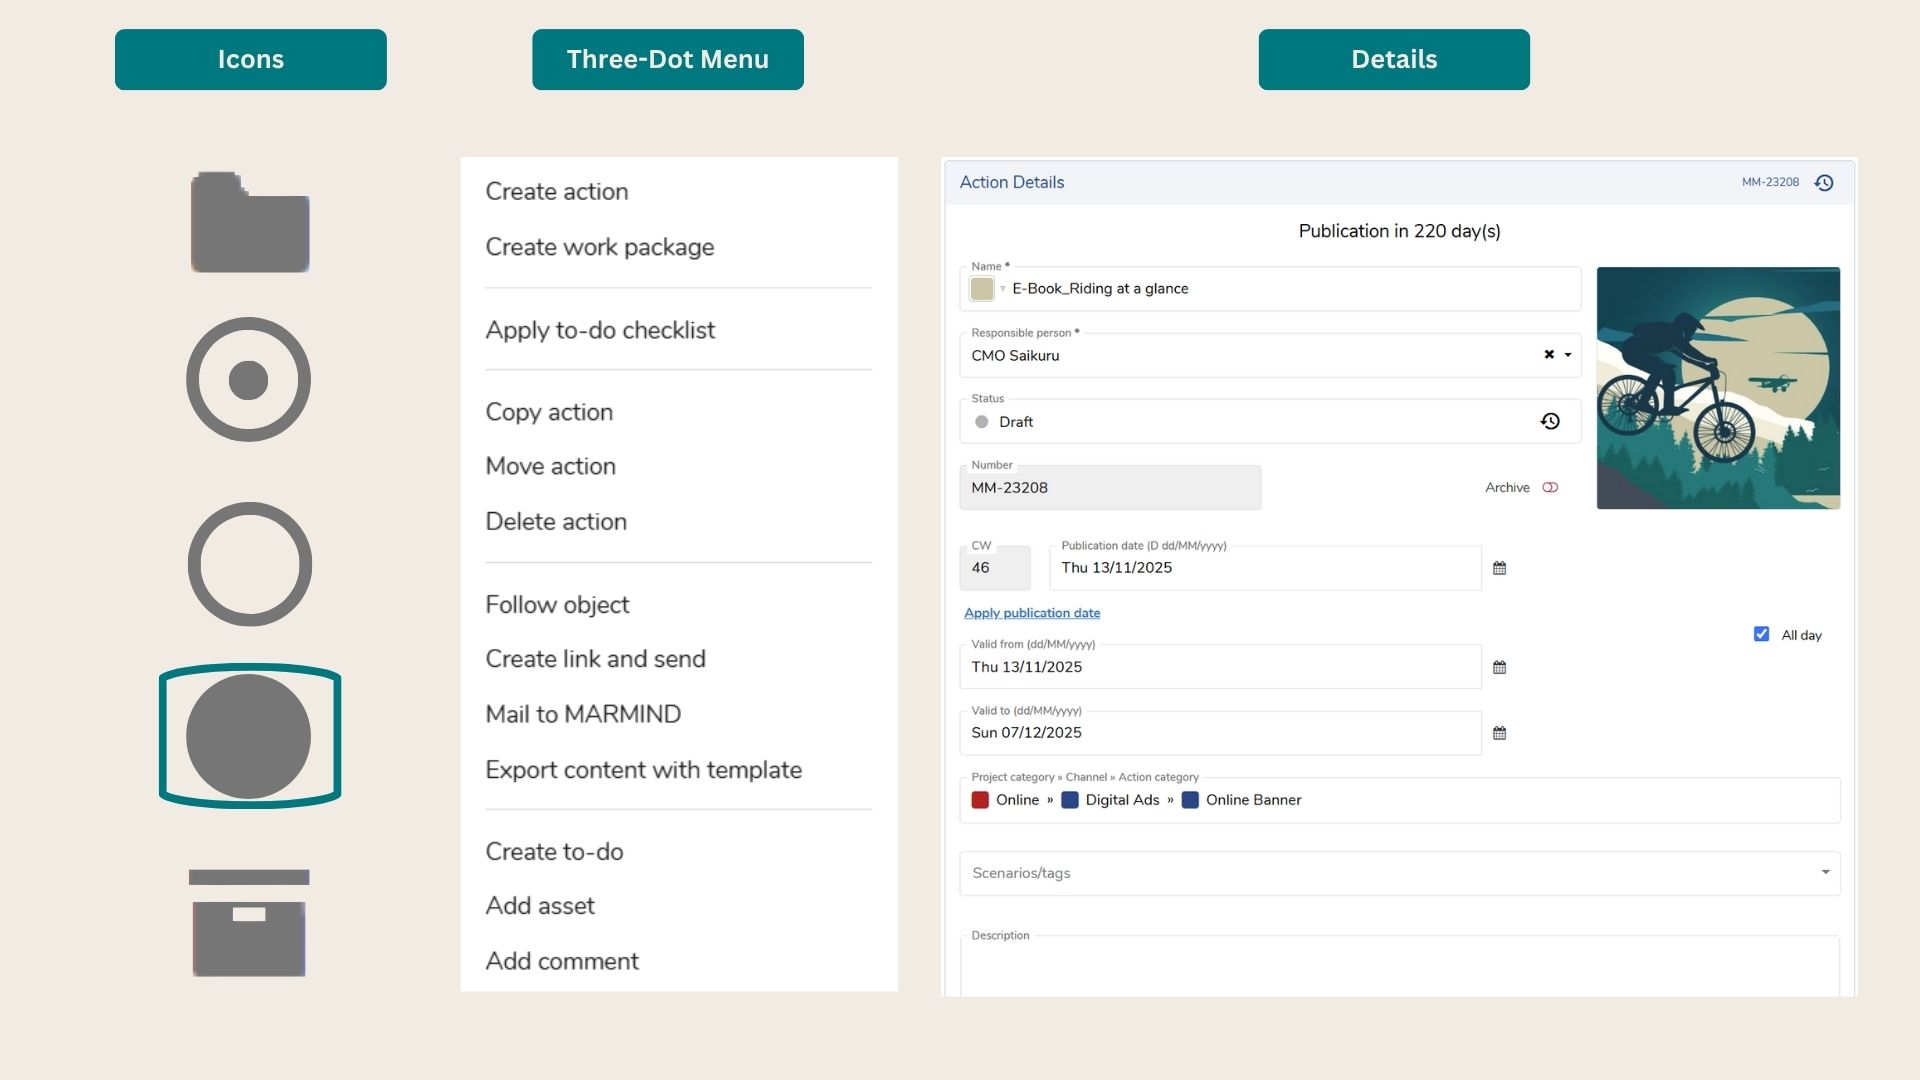Select Create work package menu entry

tap(599, 247)
